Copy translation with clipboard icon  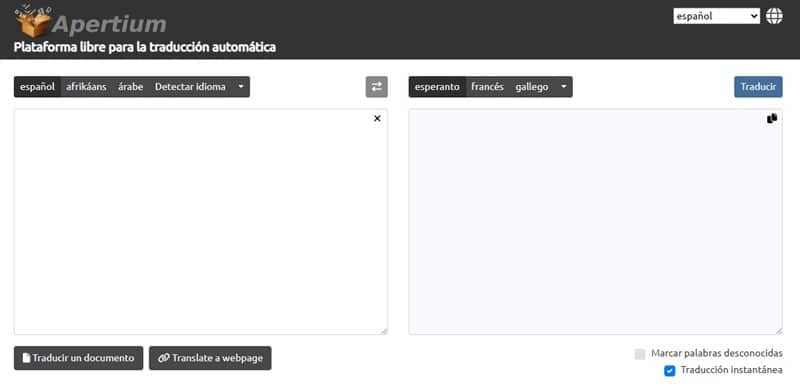pos(772,118)
